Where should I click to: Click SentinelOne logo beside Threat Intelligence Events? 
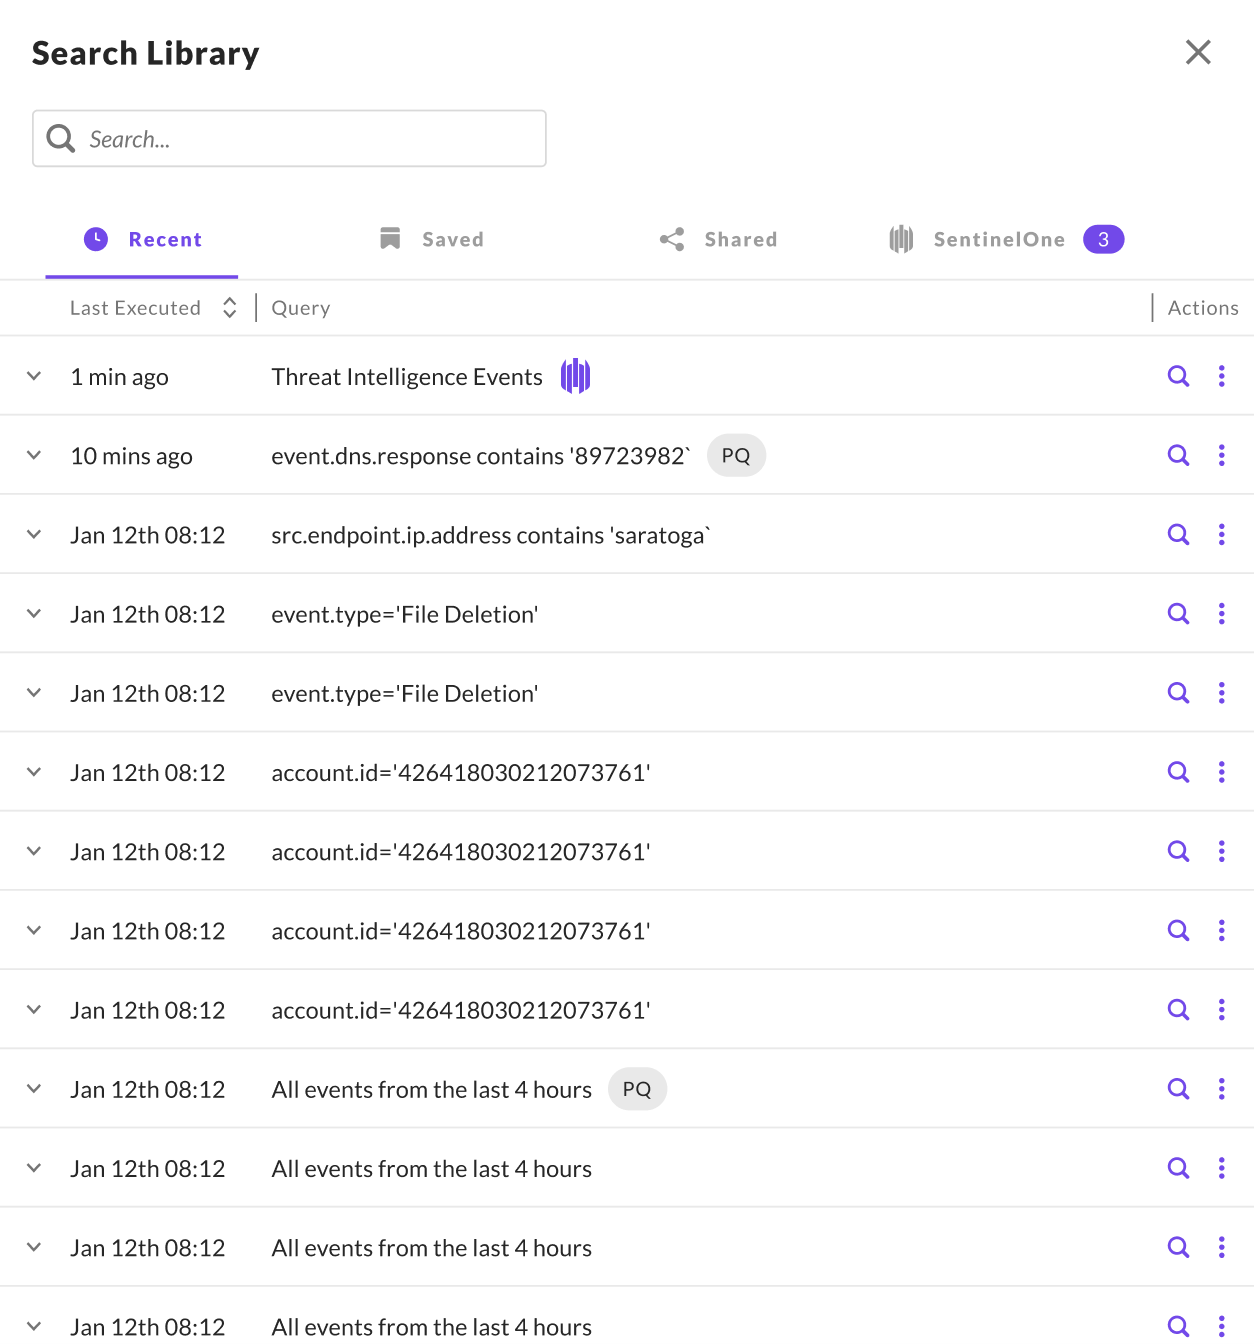coord(575,376)
